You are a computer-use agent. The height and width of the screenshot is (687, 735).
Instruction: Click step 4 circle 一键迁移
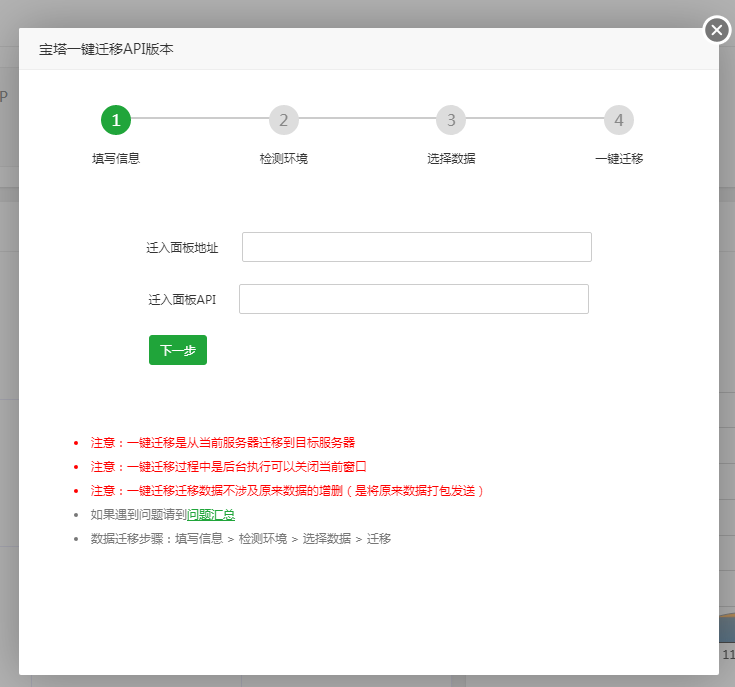[x=619, y=120]
